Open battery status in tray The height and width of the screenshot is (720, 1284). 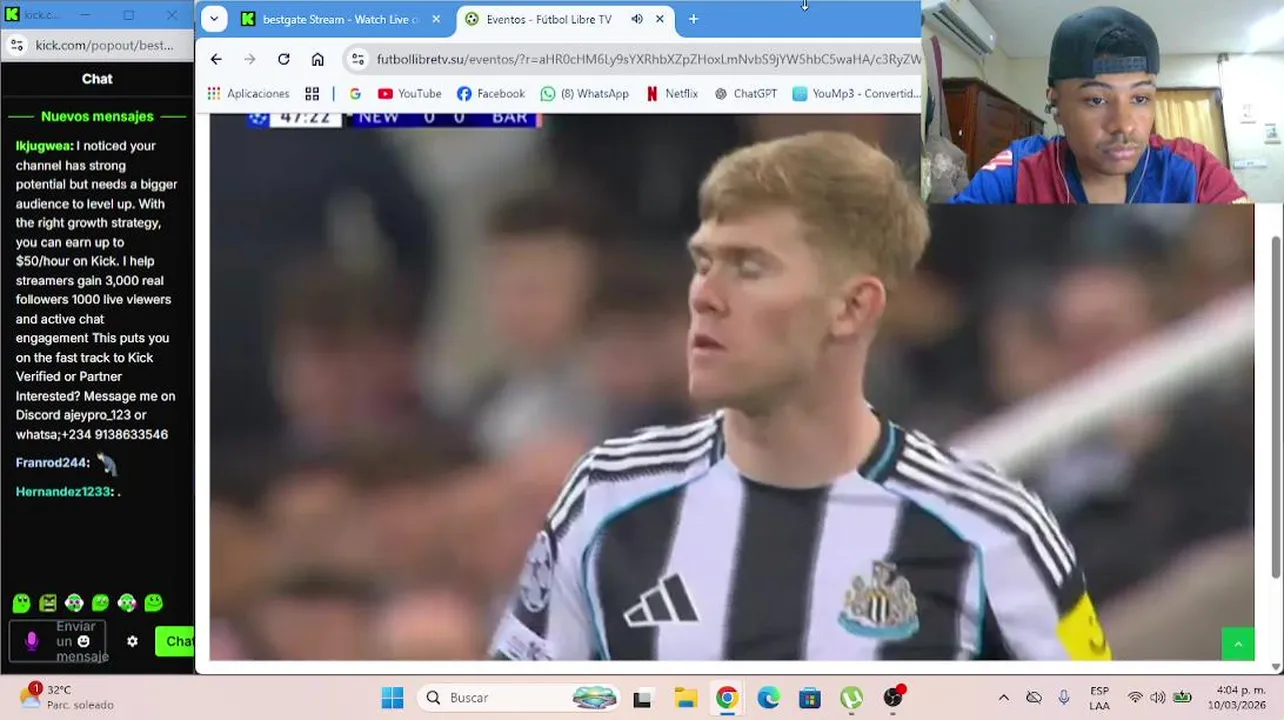(x=1182, y=697)
